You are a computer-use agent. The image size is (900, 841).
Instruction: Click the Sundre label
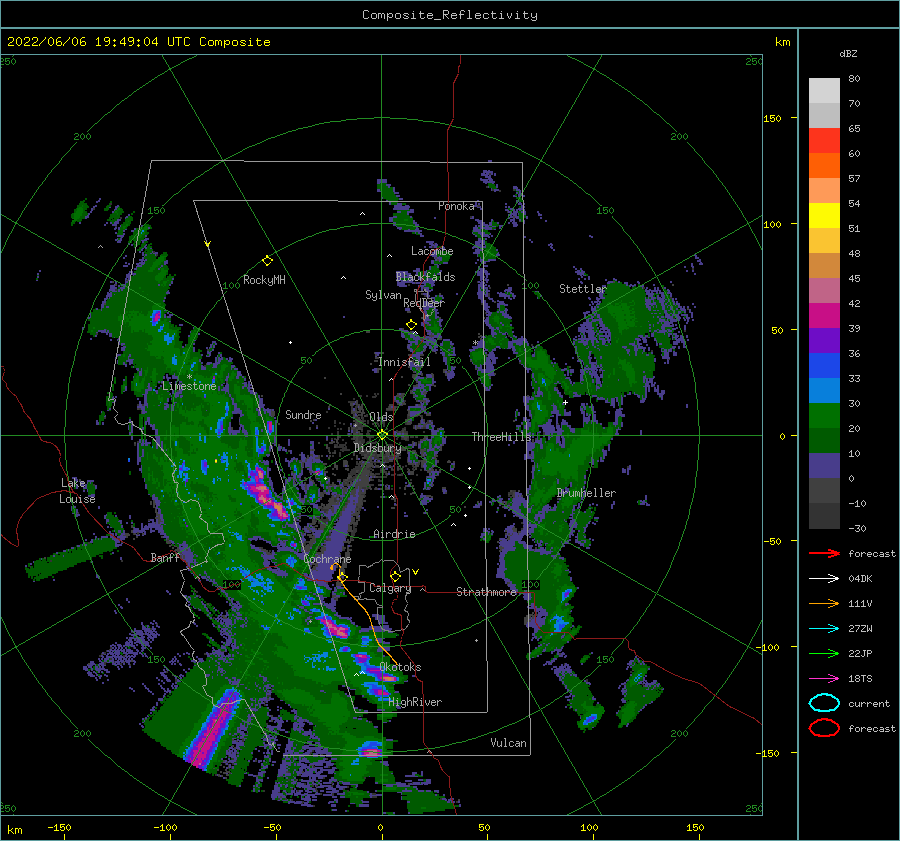click(x=303, y=414)
